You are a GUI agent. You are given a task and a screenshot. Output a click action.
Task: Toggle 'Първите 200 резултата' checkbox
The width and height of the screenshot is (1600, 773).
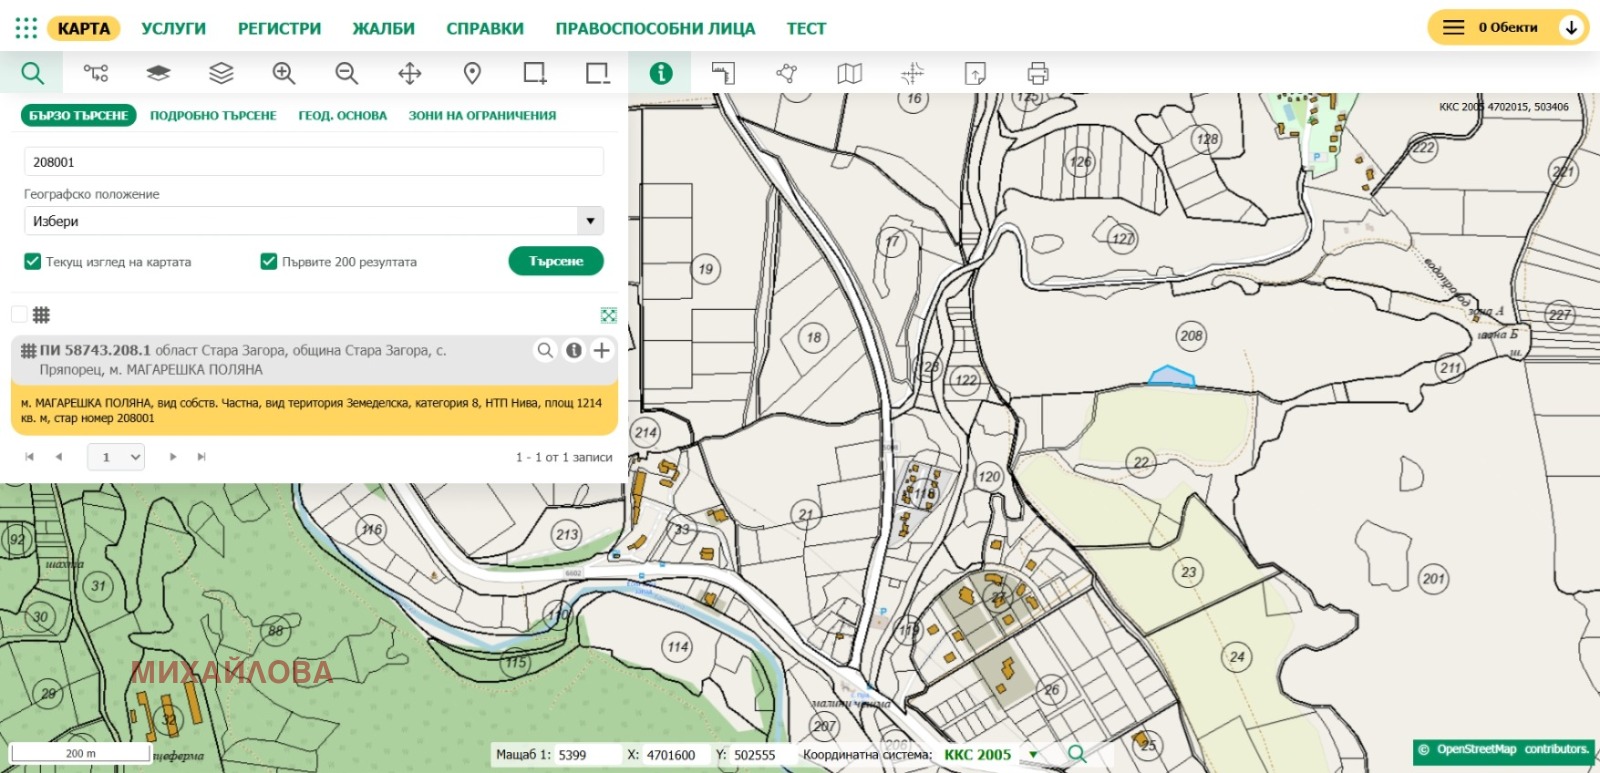point(268,261)
